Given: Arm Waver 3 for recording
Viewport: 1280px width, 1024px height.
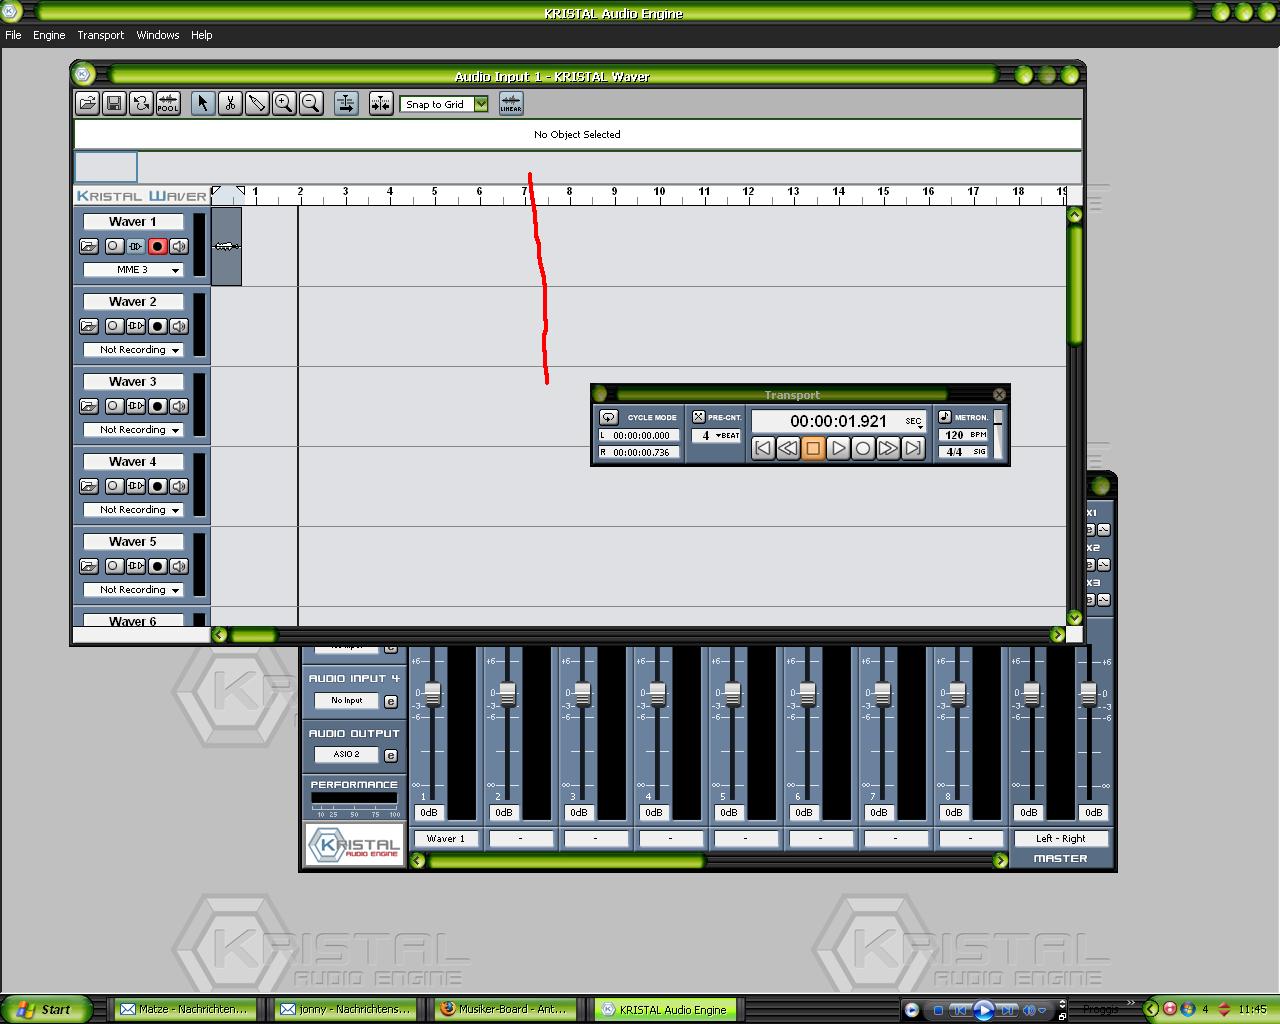Looking at the screenshot, I should tap(157, 406).
